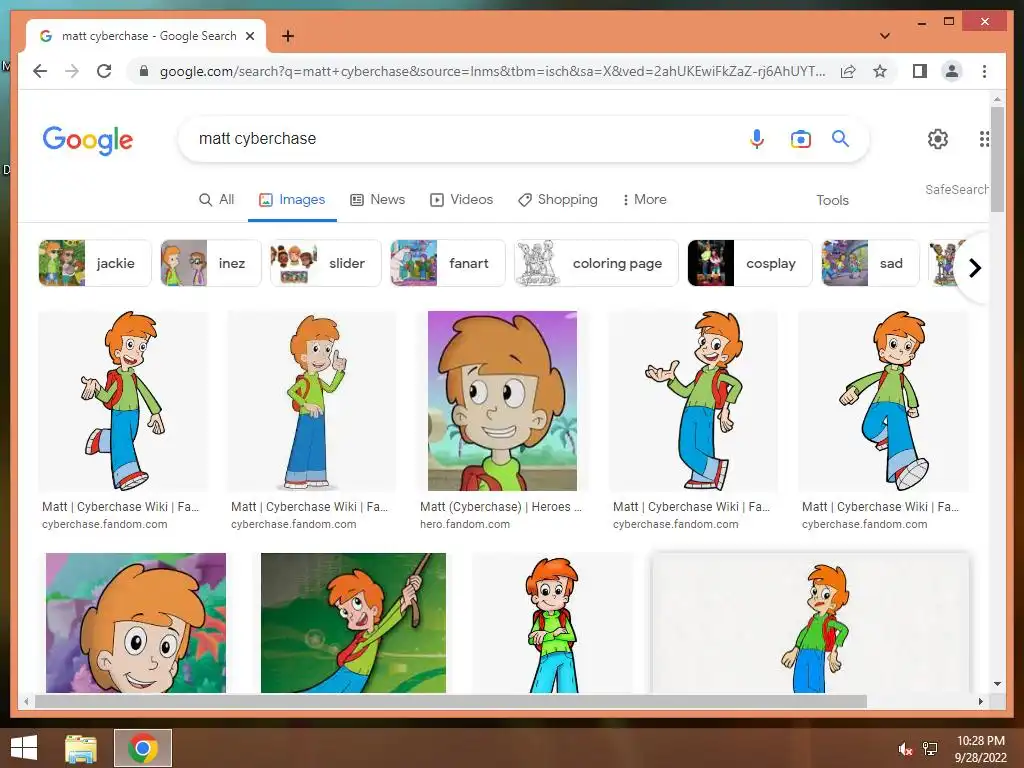Close the matt cyberchase tab
Screen dimensions: 1024x768
pos(250,36)
